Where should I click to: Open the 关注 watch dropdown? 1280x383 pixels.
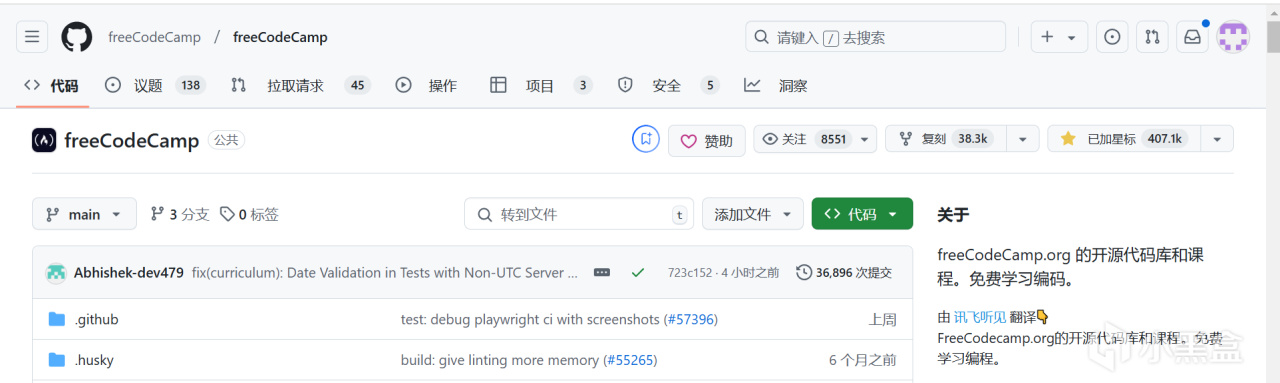[815, 139]
